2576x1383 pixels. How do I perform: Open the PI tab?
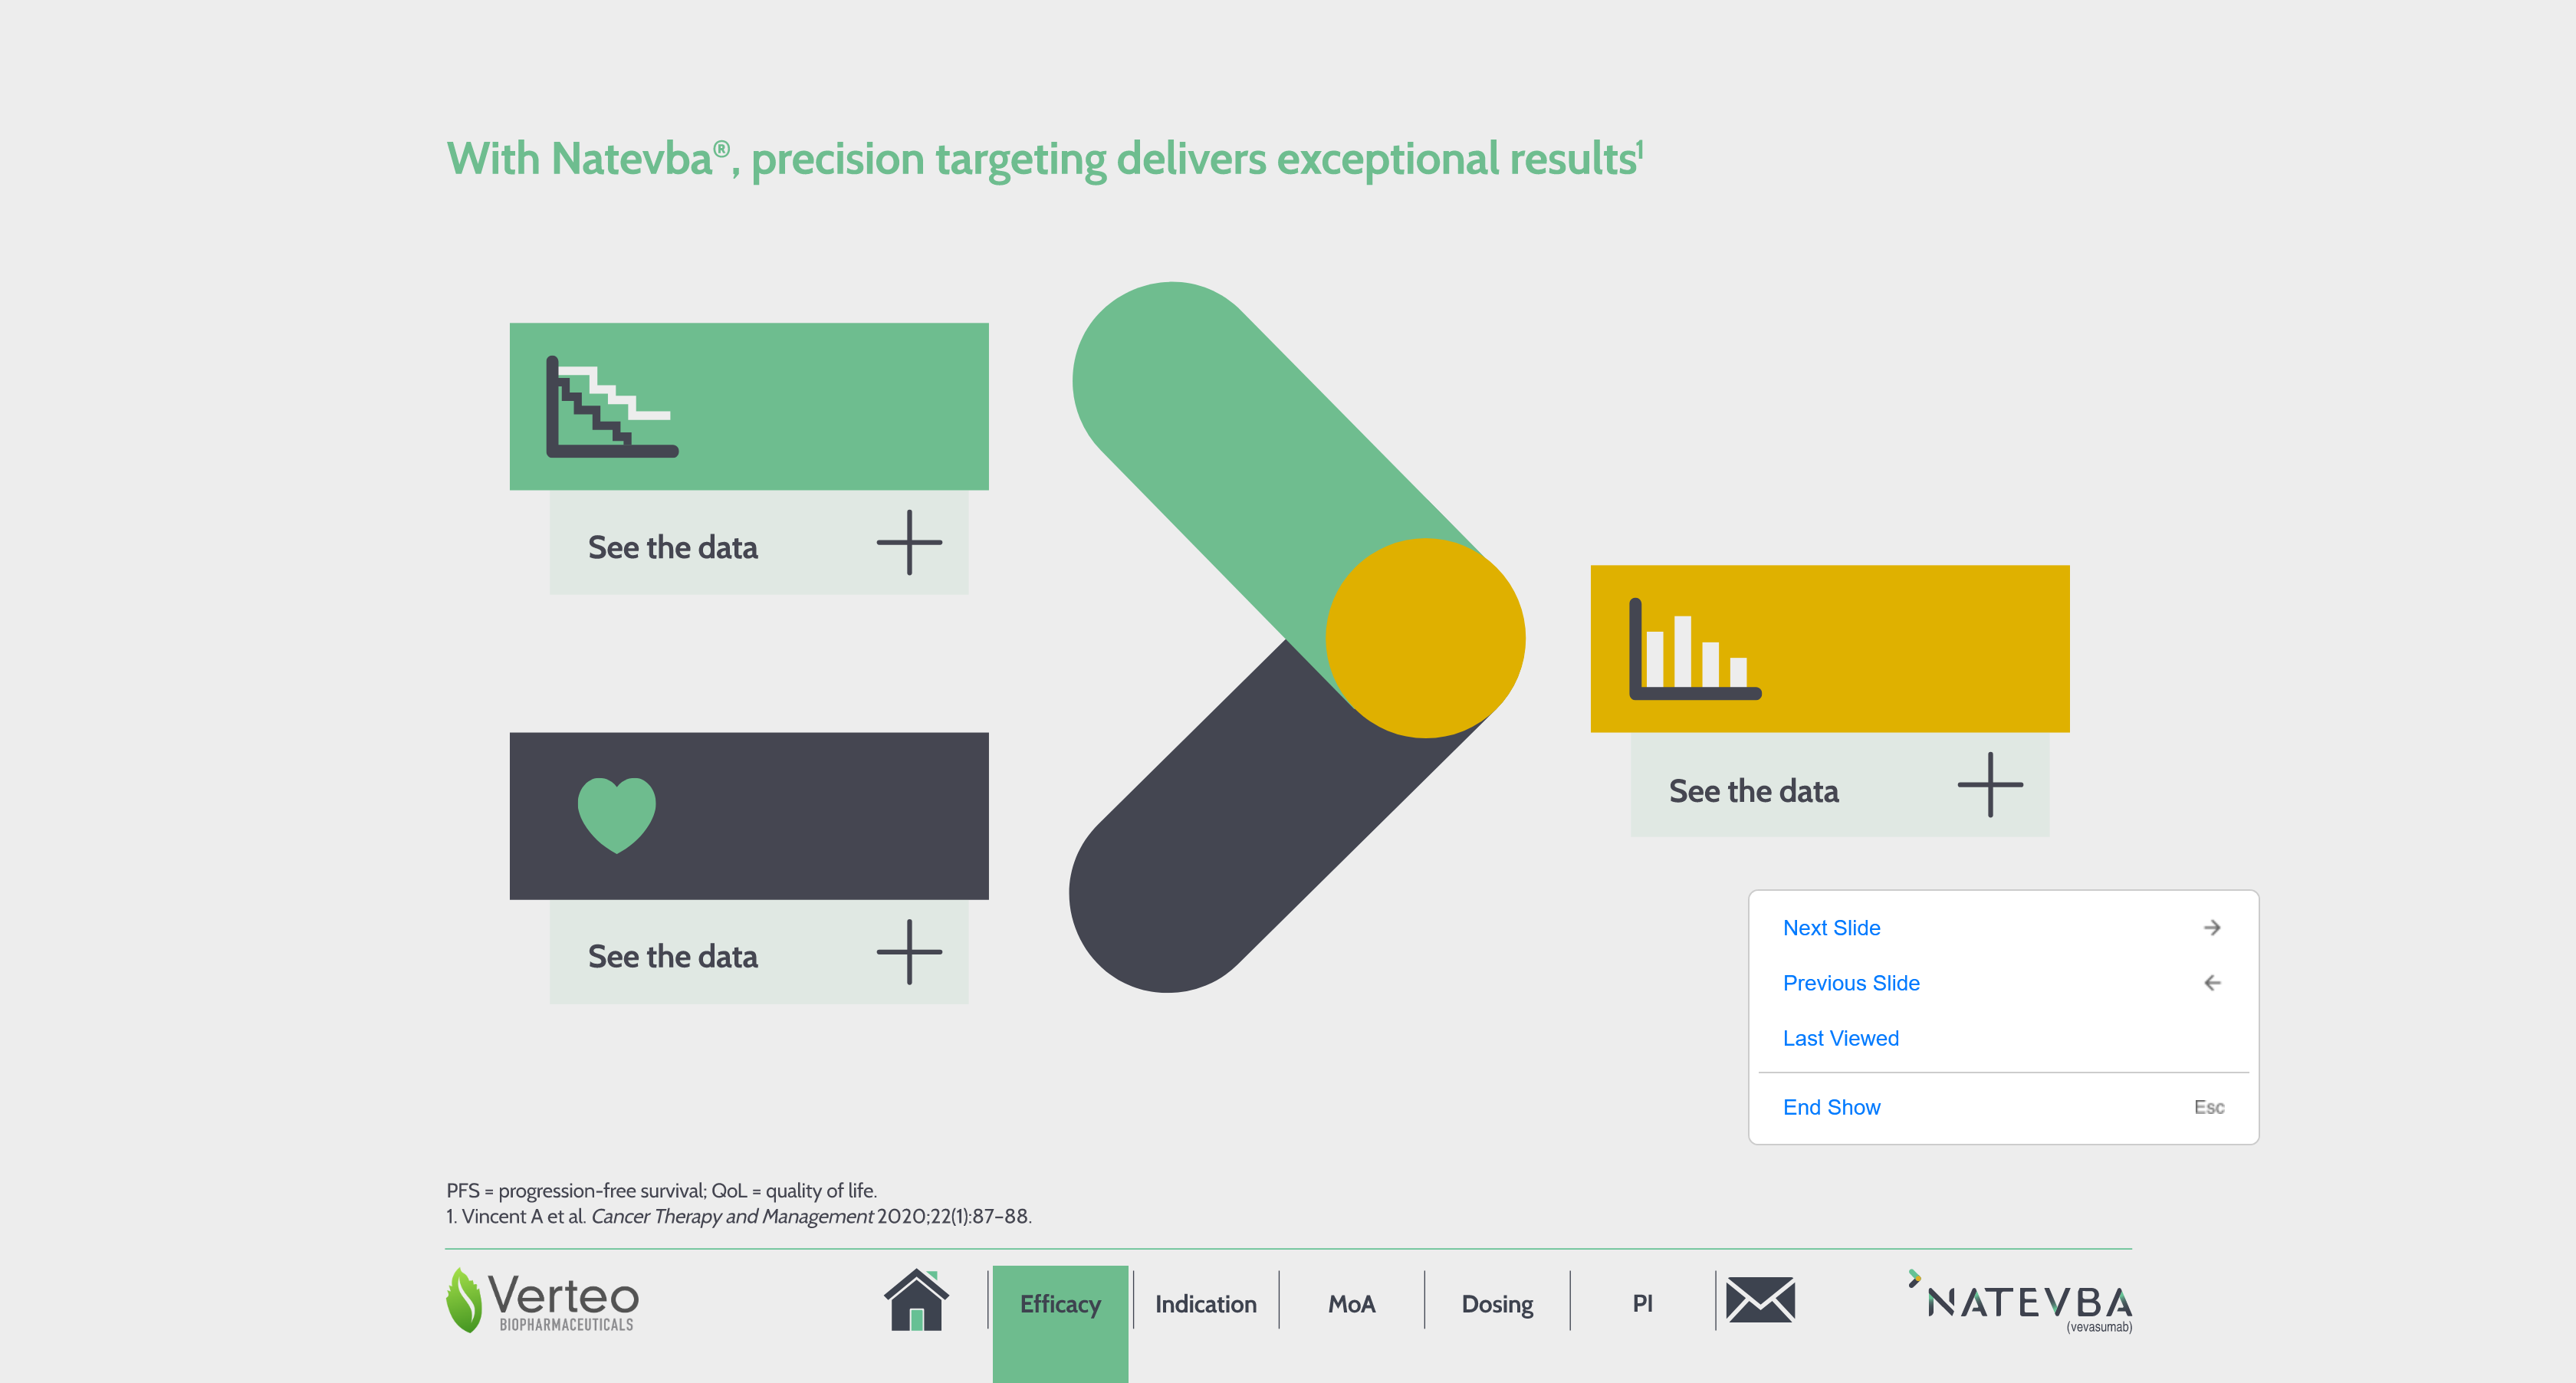(x=1641, y=1304)
